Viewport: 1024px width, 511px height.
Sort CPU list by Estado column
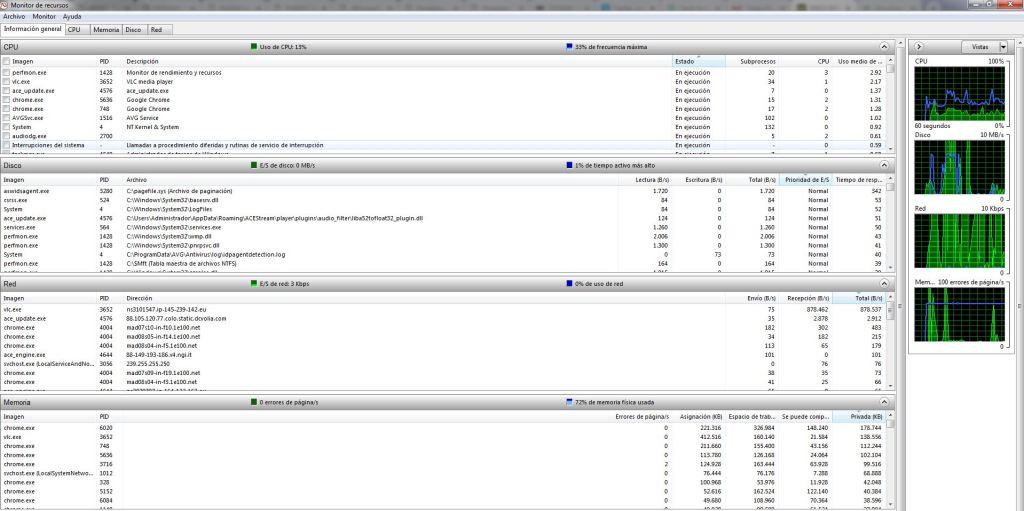(699, 61)
